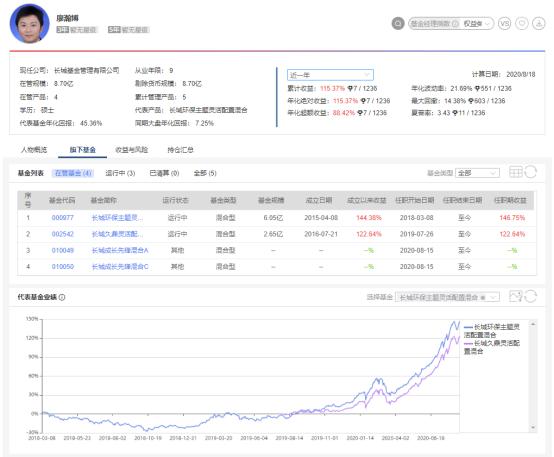Image resolution: width=554 pixels, height=457 pixels.
Task: Select the 已清算 (0) filter
Action: pos(164,173)
